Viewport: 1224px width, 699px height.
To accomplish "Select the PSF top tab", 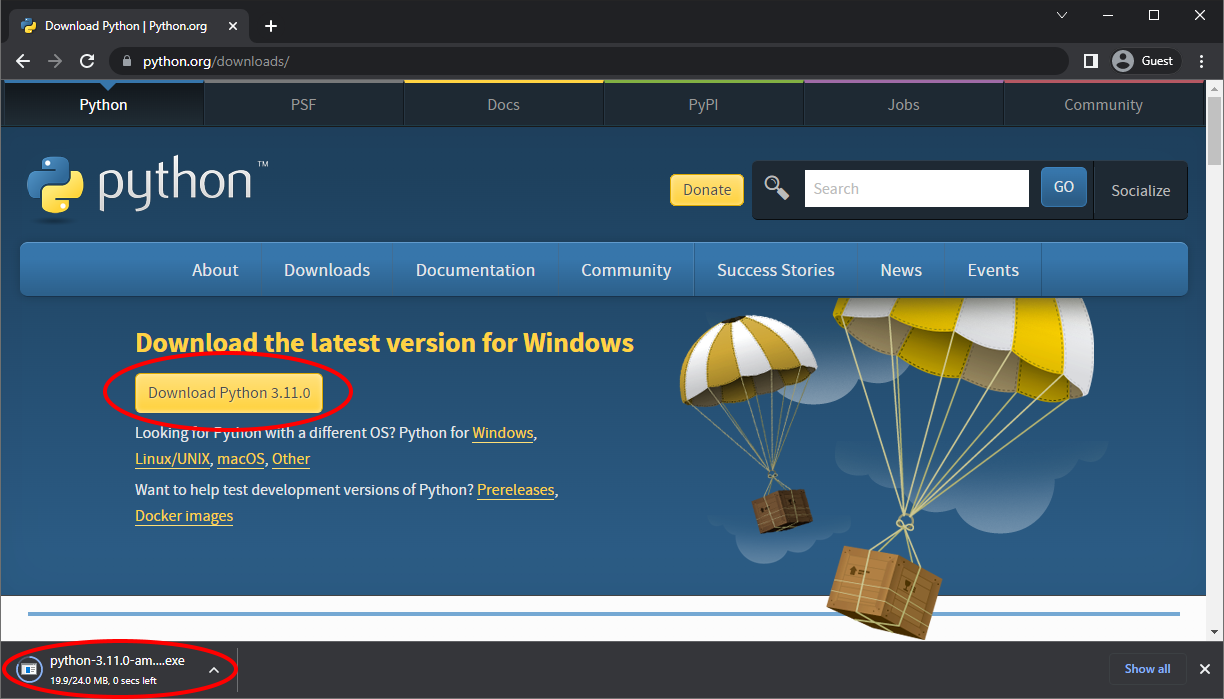I will (x=304, y=104).
